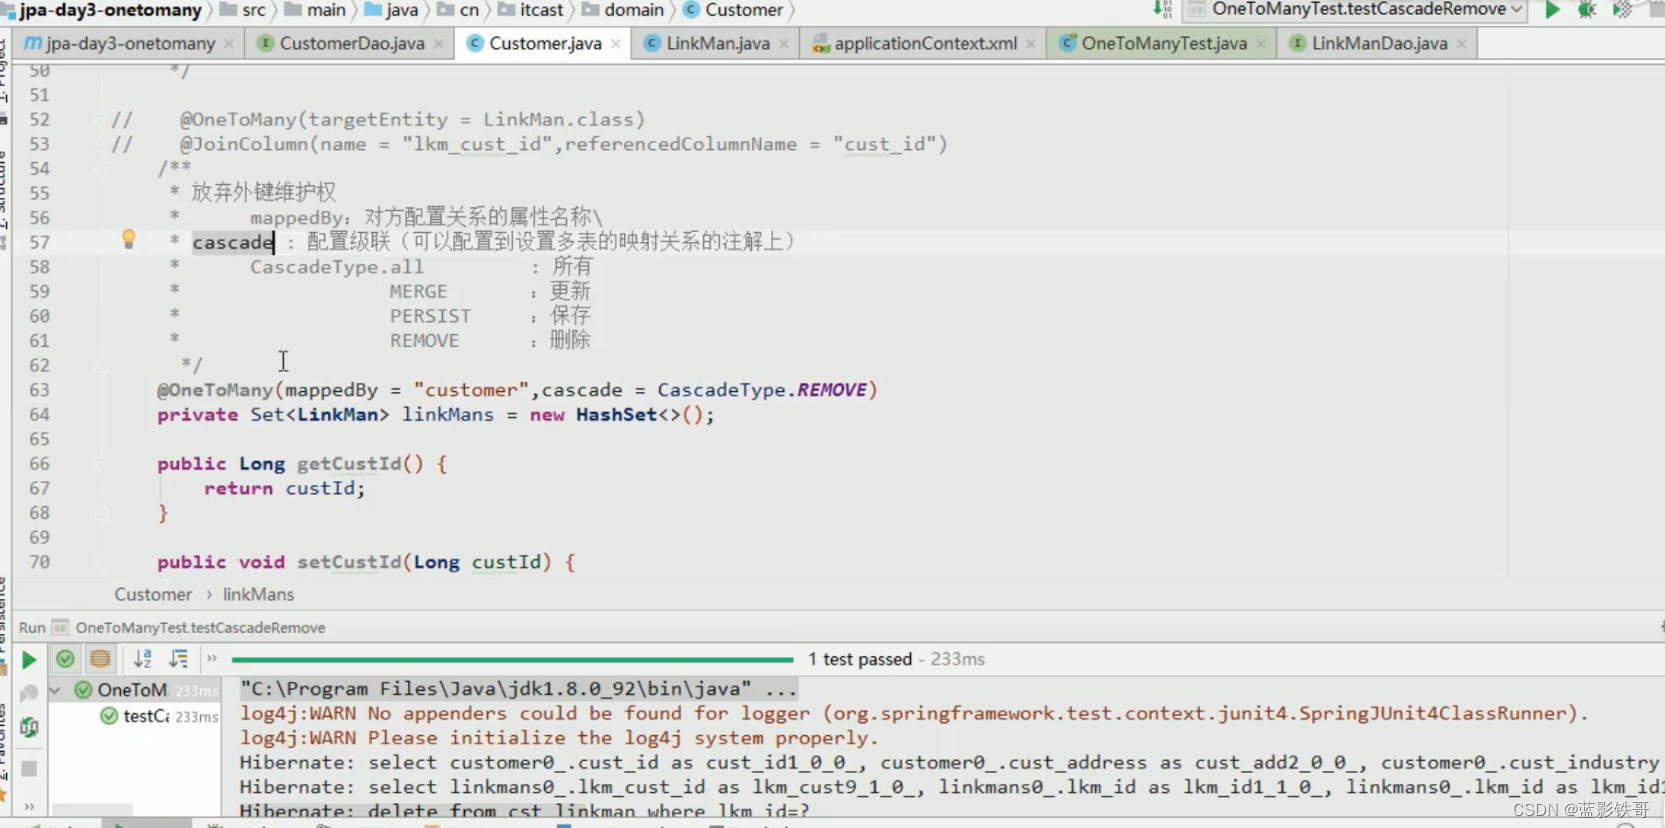The height and width of the screenshot is (828, 1665).
Task: Click the Stop process square icon
Action: click(29, 769)
